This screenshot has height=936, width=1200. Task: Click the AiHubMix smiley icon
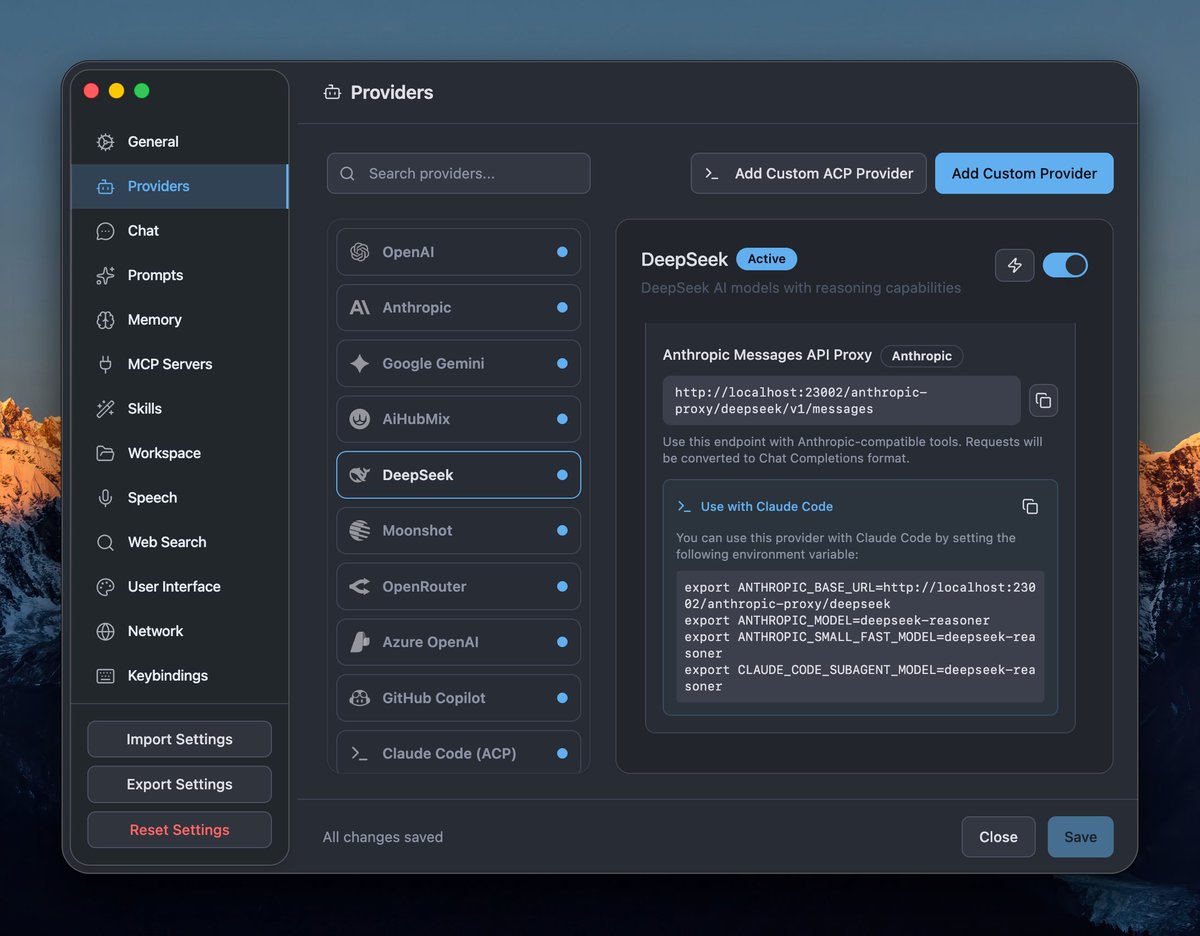click(x=360, y=419)
